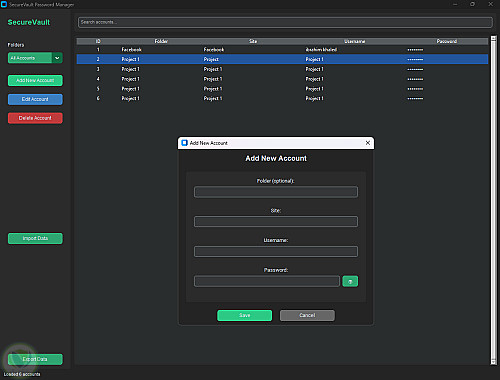Close the Add New Account dialog
Screen dimensions: 500x380
[x=368, y=143]
